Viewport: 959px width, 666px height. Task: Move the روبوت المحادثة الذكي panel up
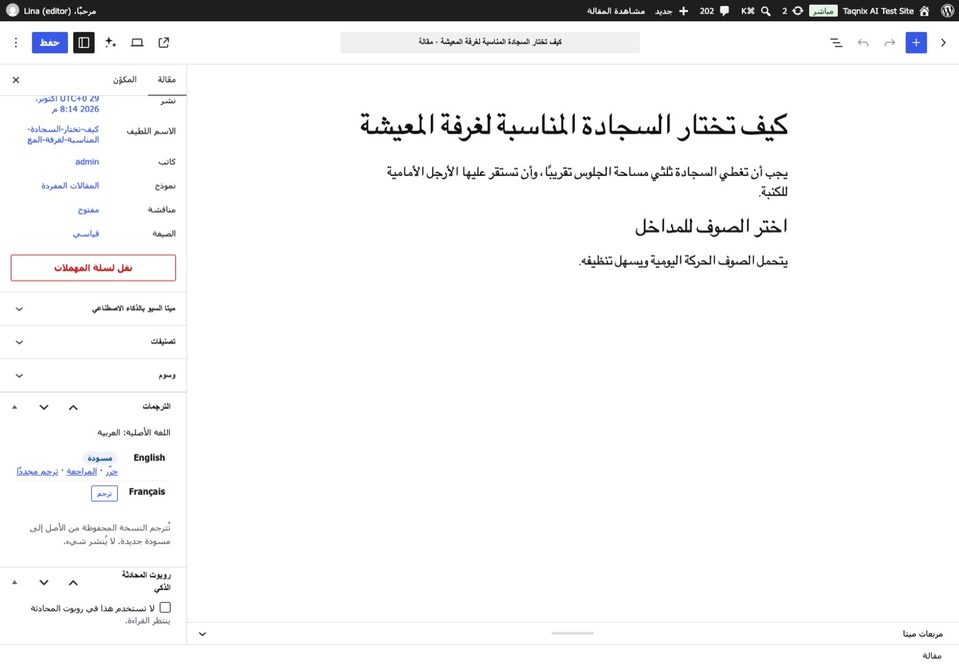73,583
